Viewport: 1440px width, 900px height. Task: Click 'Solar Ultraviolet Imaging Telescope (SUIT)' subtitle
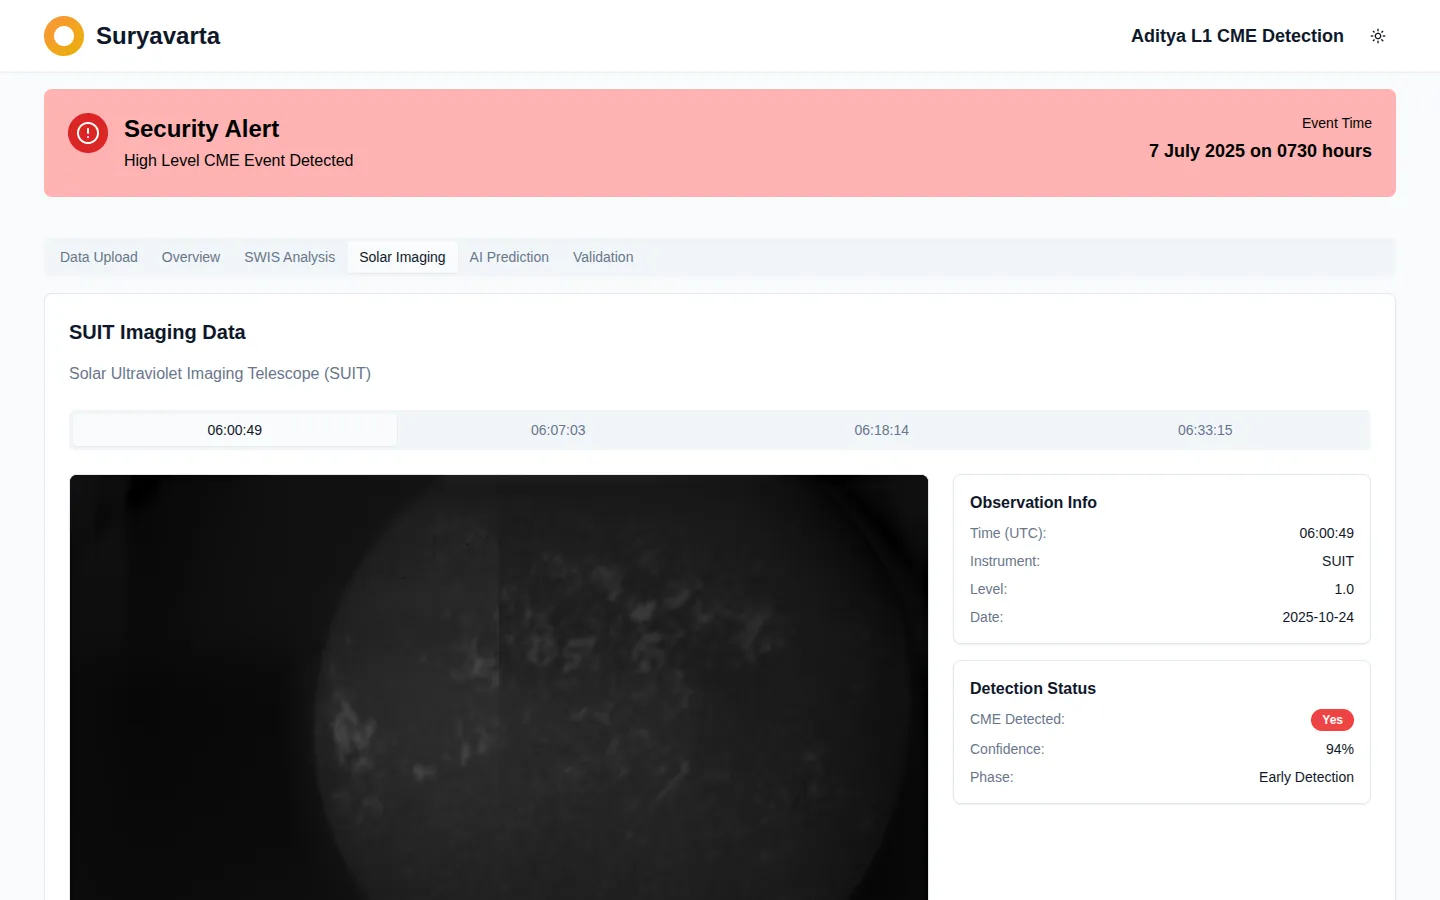click(x=220, y=373)
